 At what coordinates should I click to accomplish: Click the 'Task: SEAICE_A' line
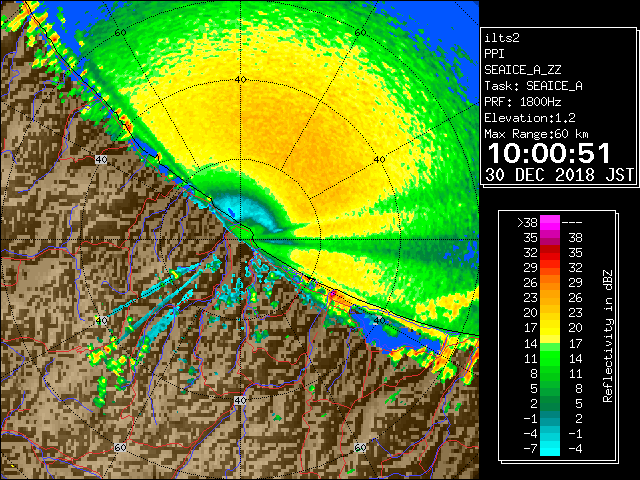tap(533, 86)
